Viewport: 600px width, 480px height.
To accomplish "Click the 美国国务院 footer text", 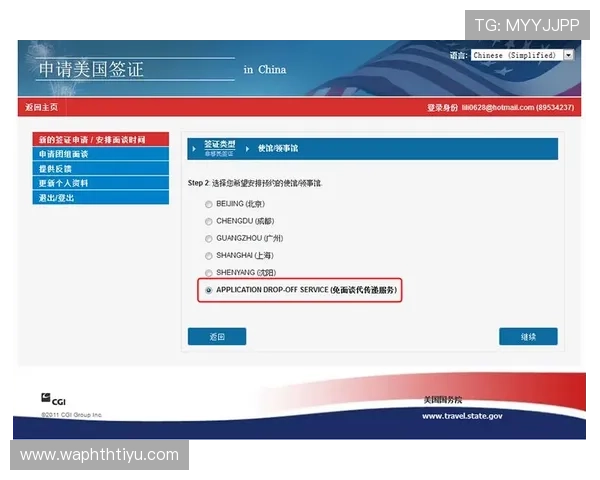I will click(443, 400).
